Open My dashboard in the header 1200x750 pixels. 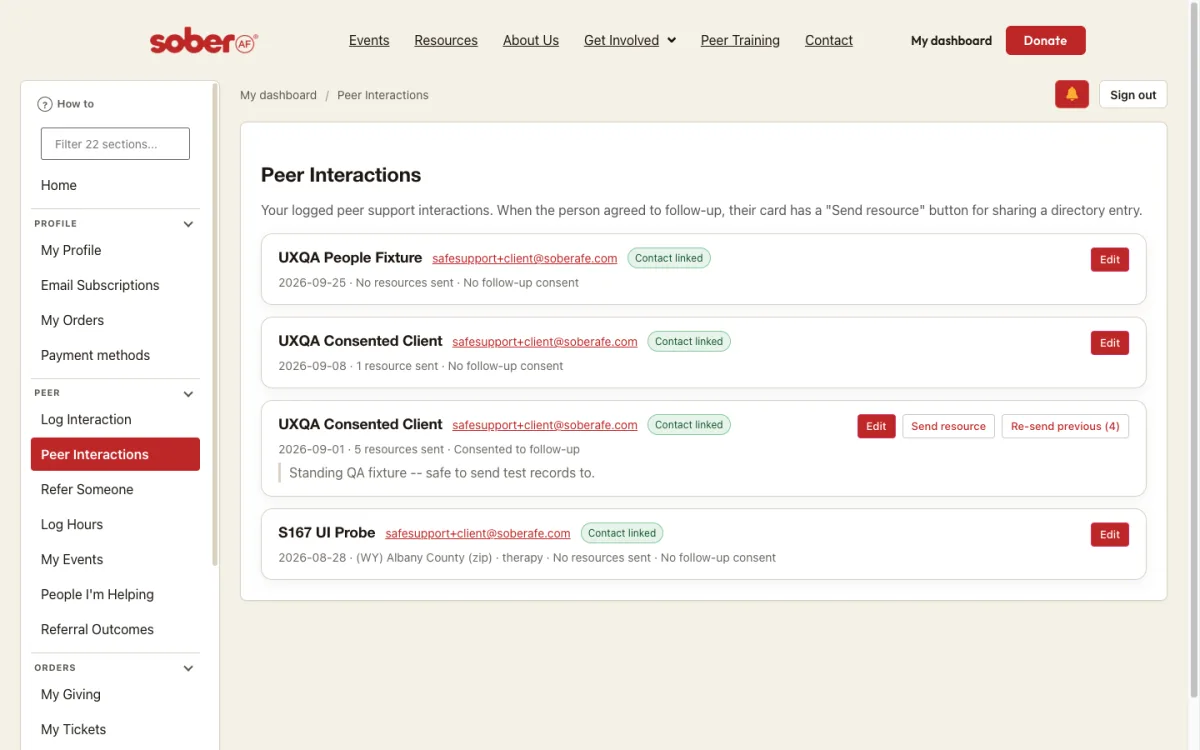point(951,41)
